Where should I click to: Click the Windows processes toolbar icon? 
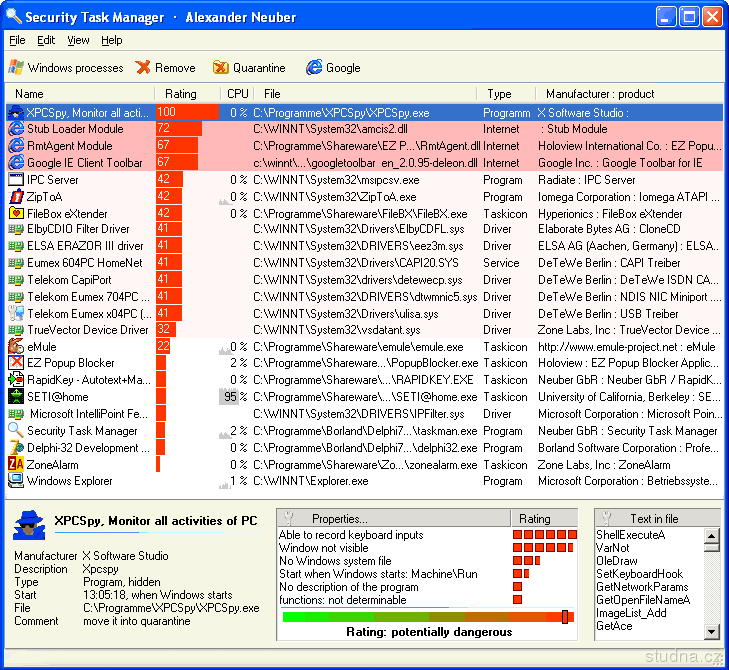coord(16,68)
